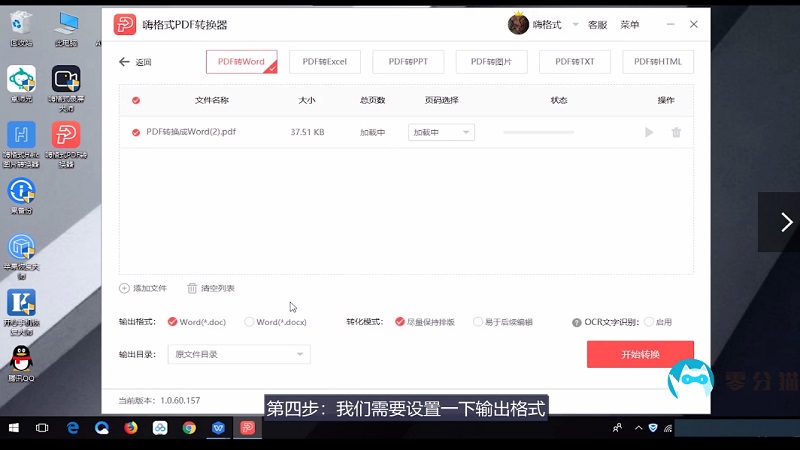Click the trash icon to delete the file row
The image size is (800, 450).
676,132
